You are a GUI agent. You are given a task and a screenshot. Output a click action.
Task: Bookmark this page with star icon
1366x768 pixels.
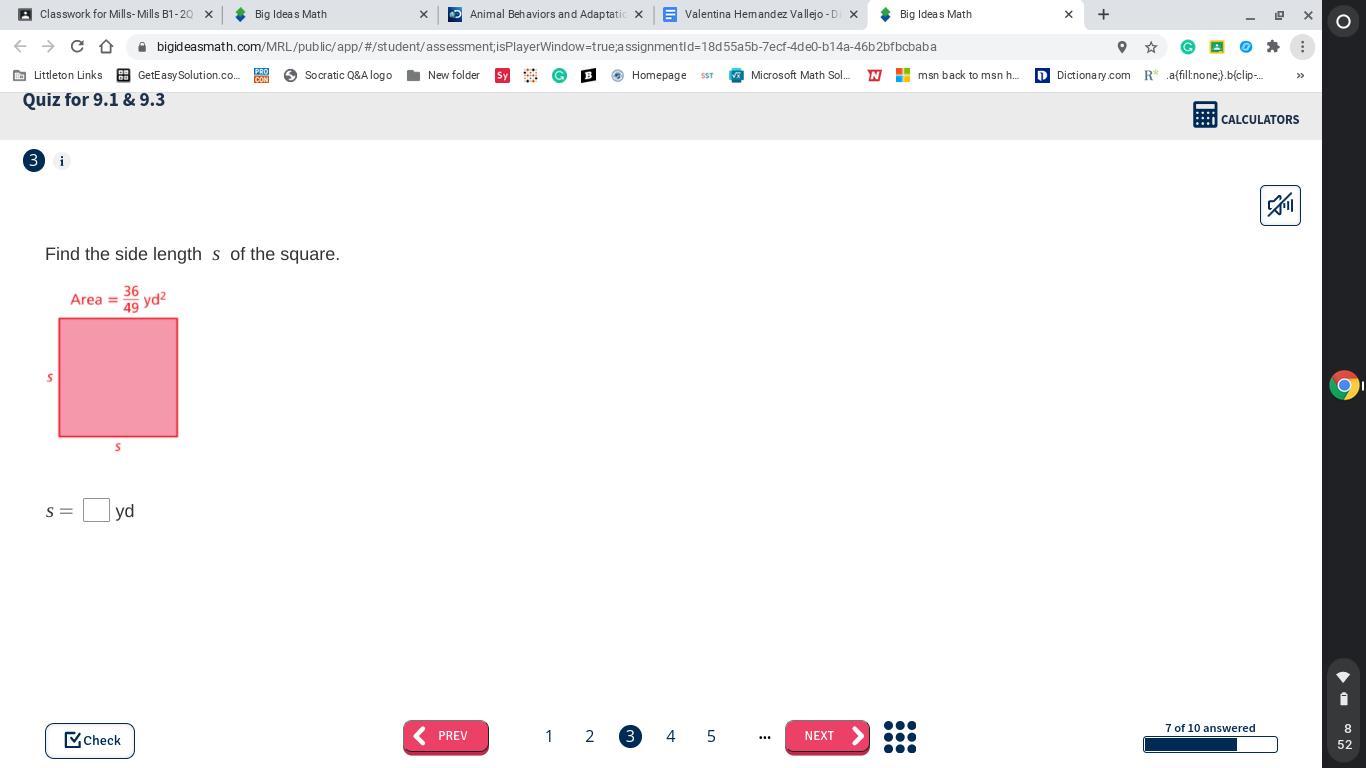1151,47
